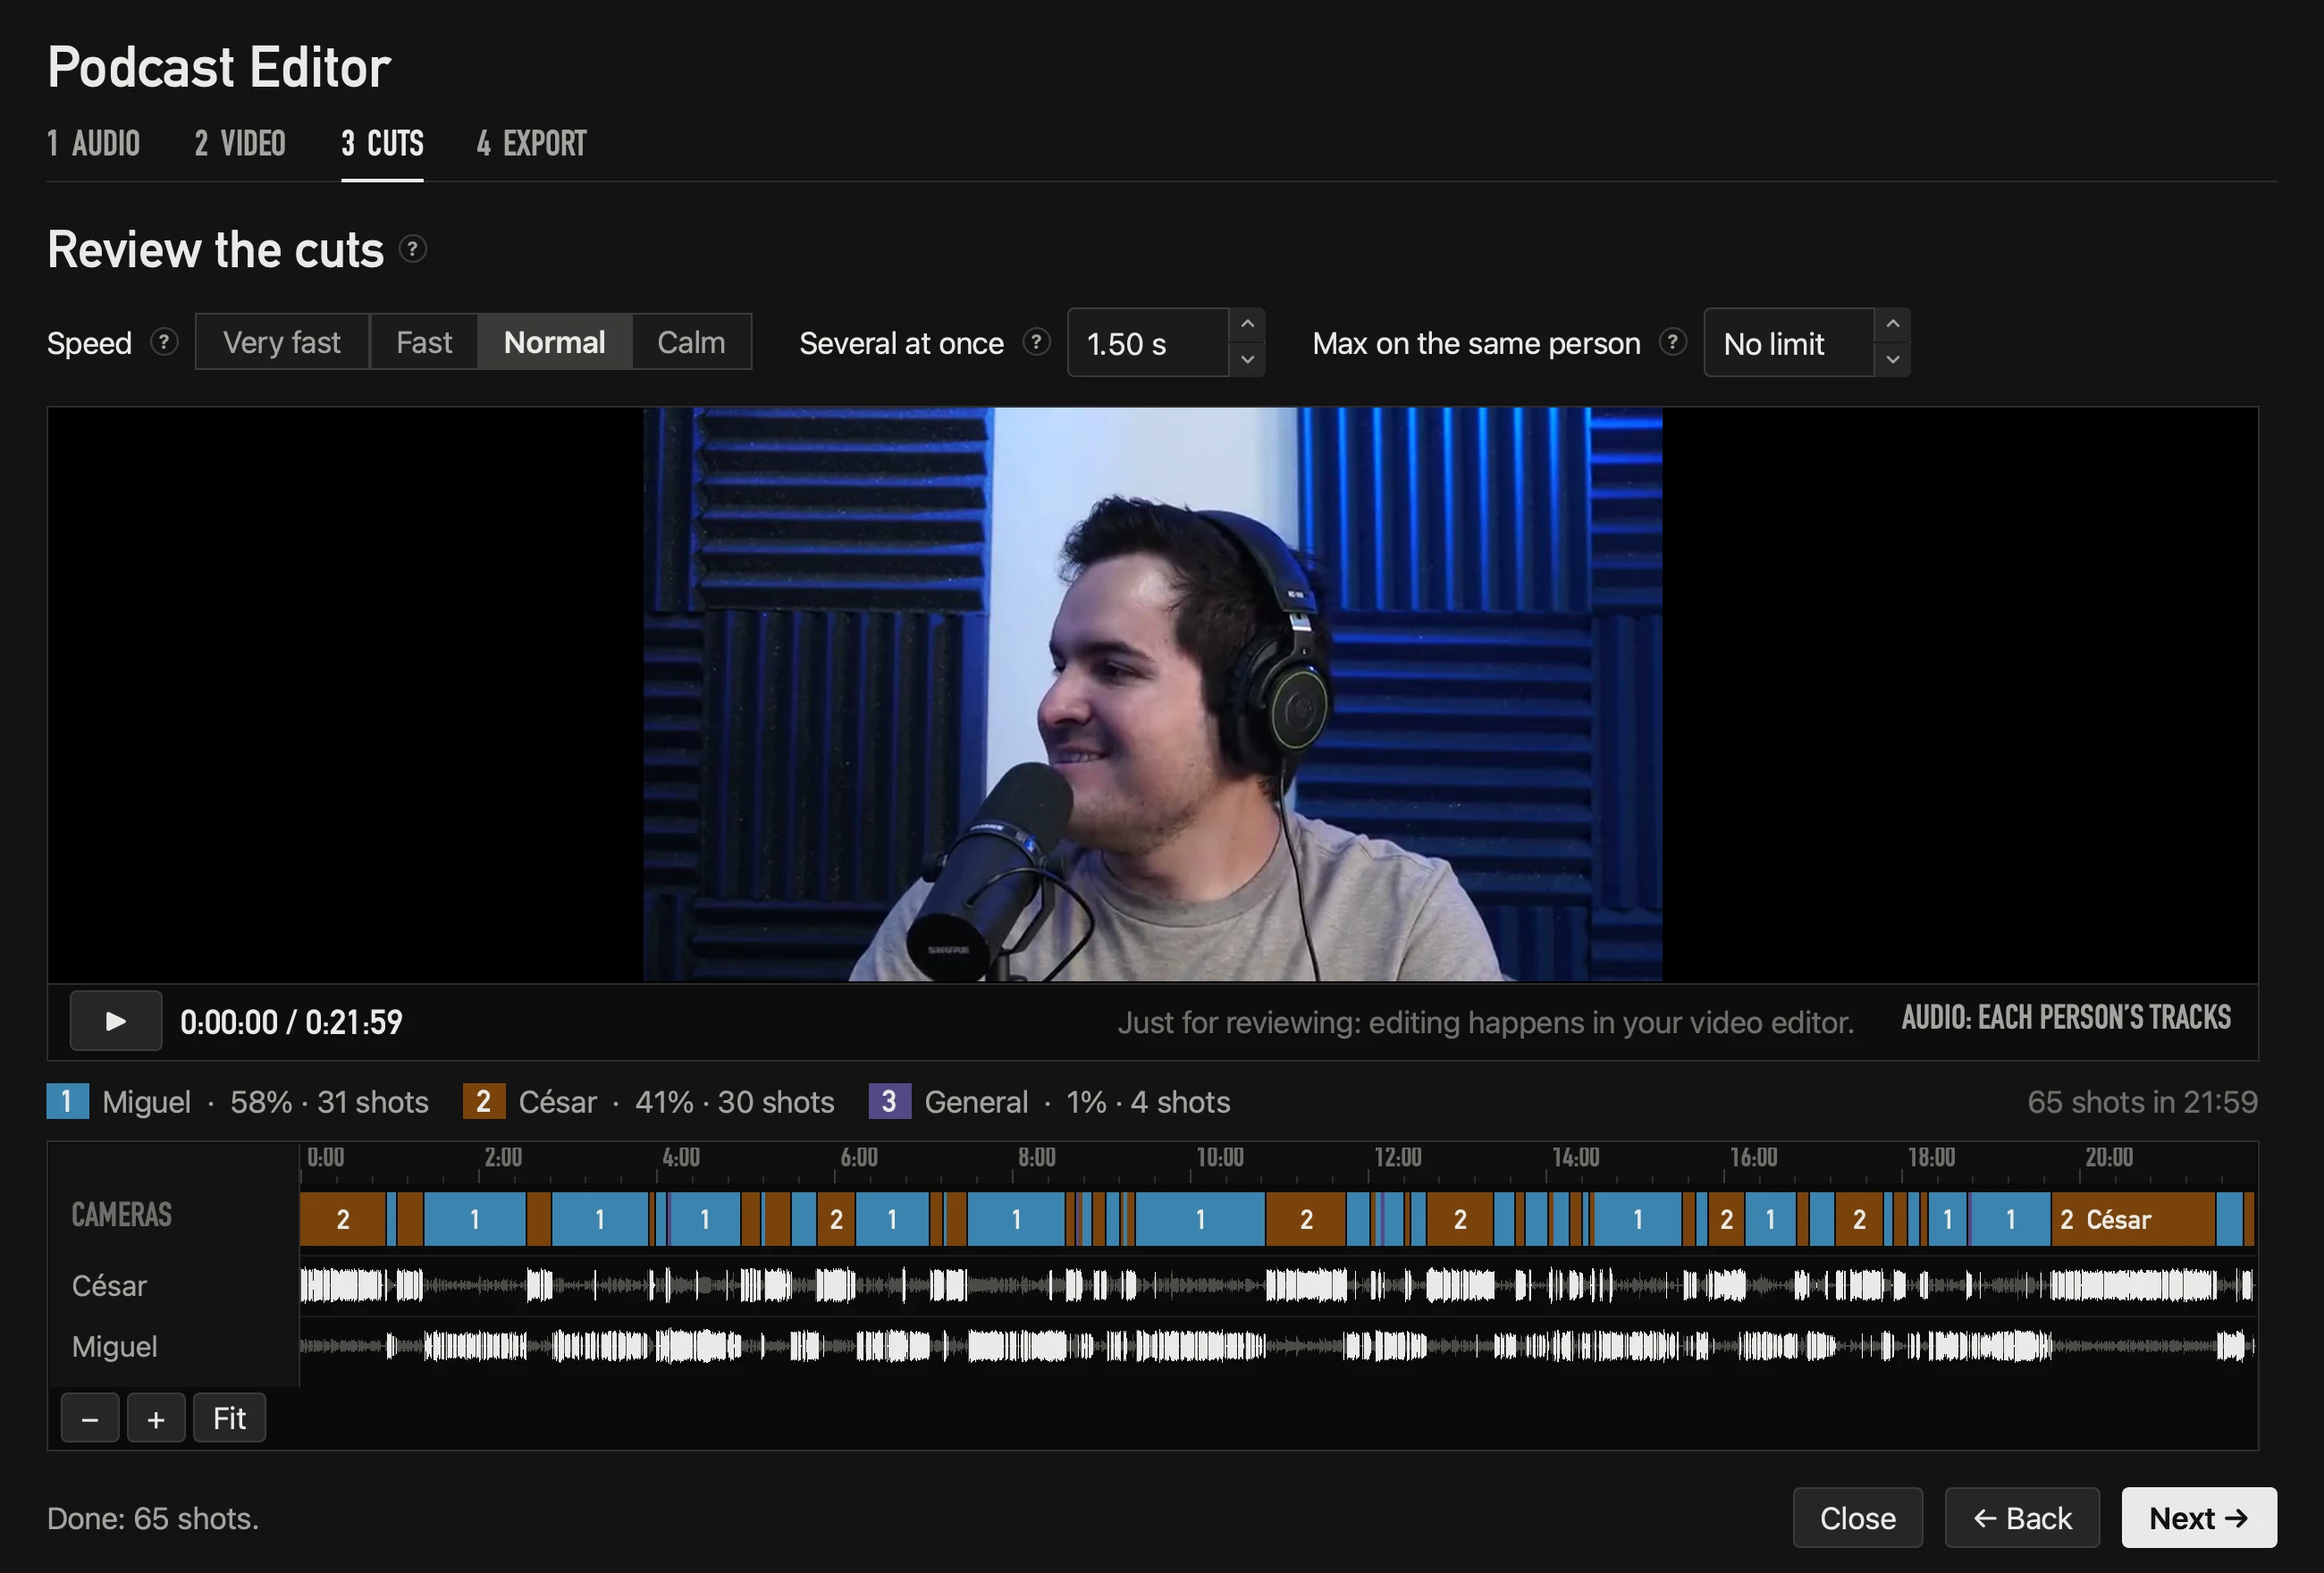Click the video preview frame
The height and width of the screenshot is (1573, 2324).
pyautogui.click(x=1153, y=694)
